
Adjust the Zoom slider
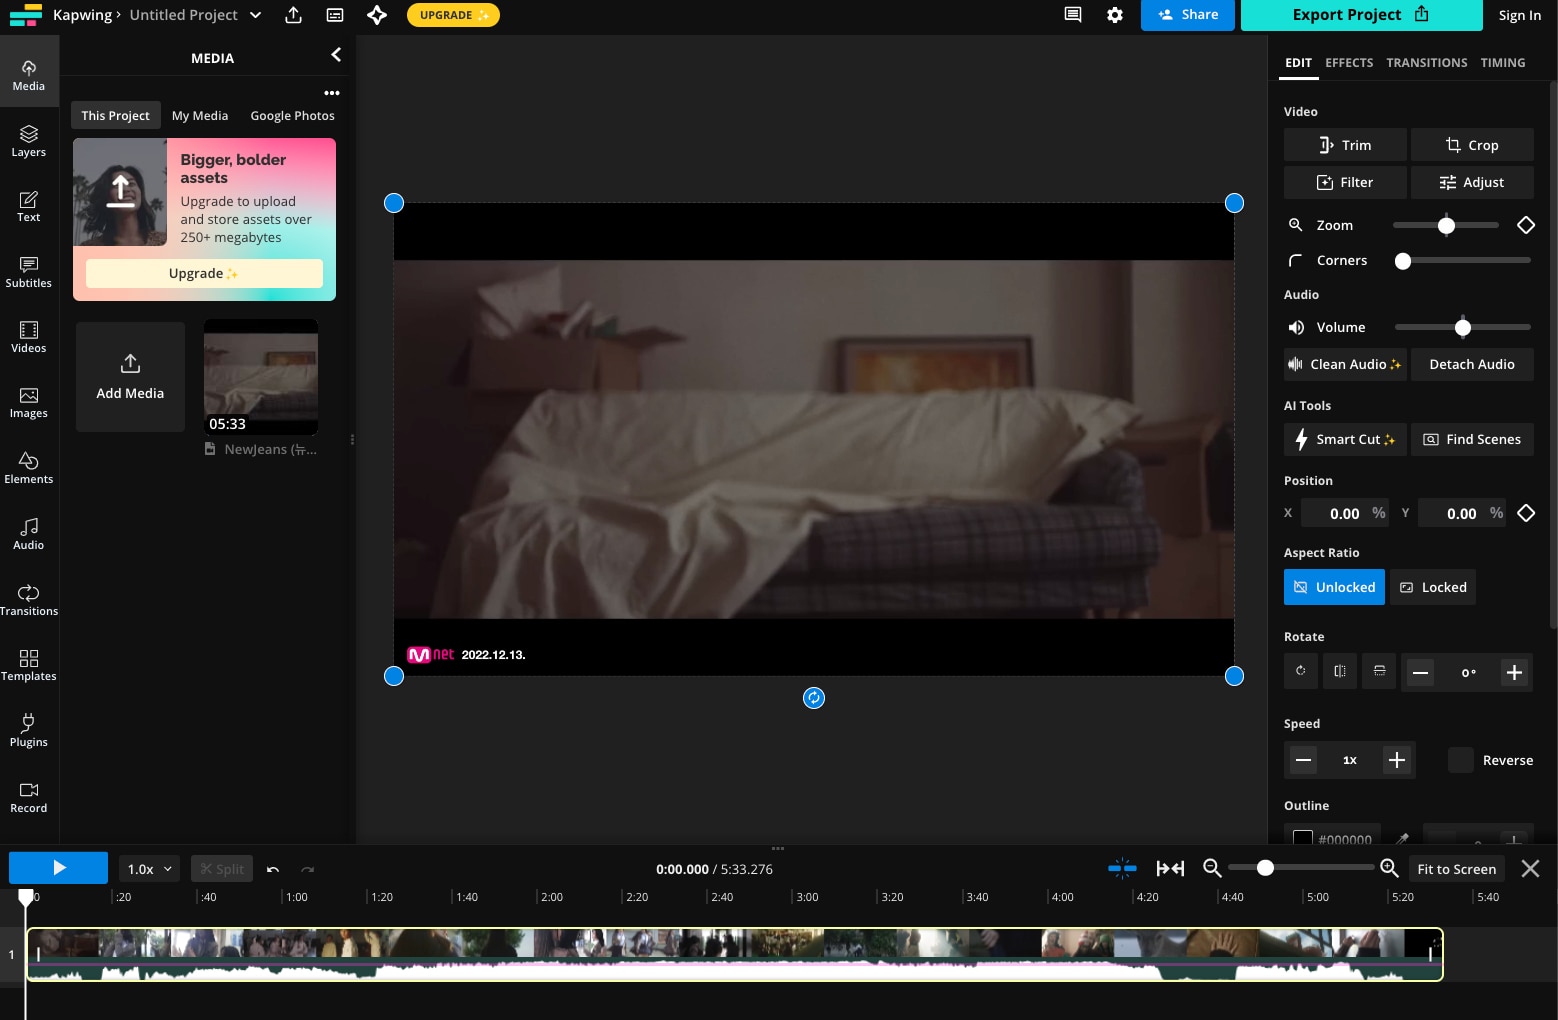[1446, 225]
